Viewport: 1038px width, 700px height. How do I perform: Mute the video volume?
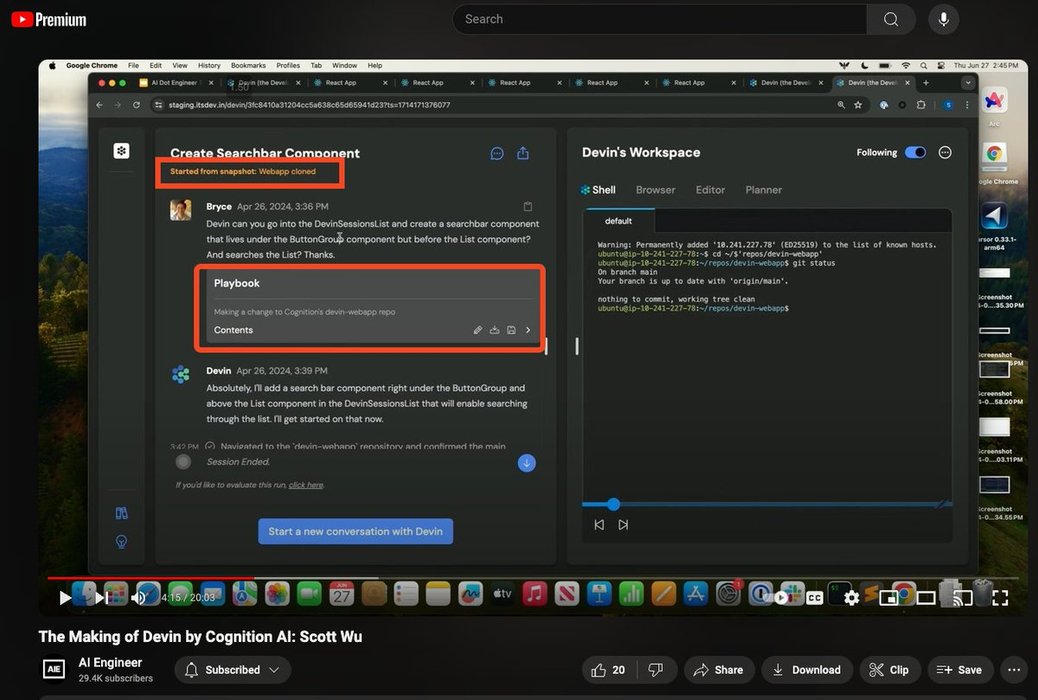click(139, 598)
